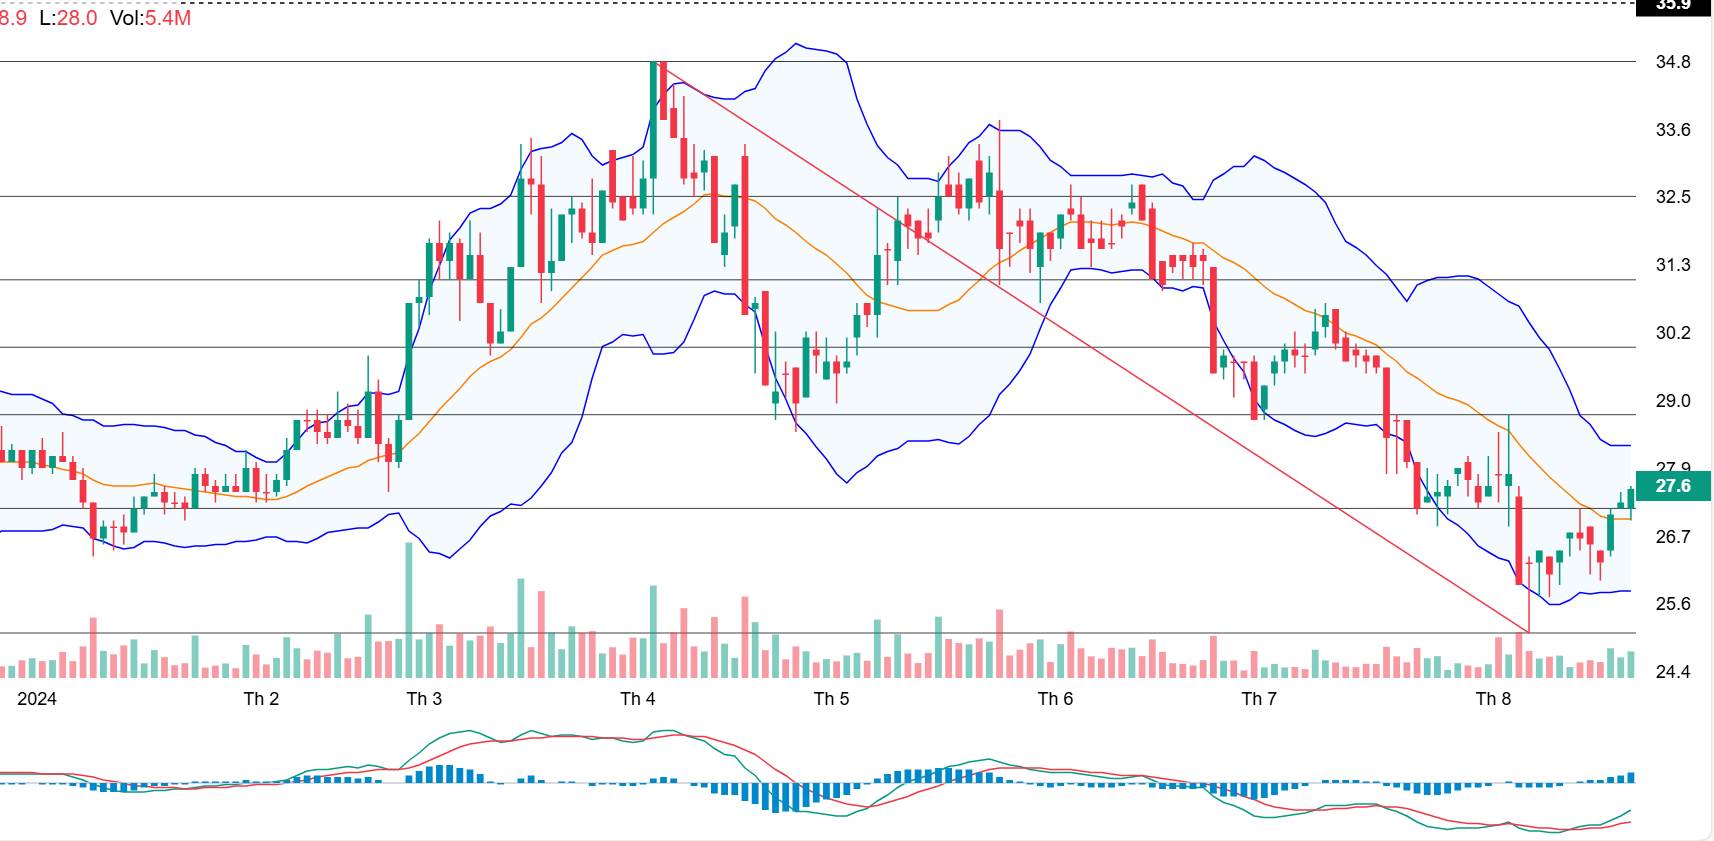Select the Th 2 month marker
This screenshot has height=841, width=1714.
click(261, 698)
